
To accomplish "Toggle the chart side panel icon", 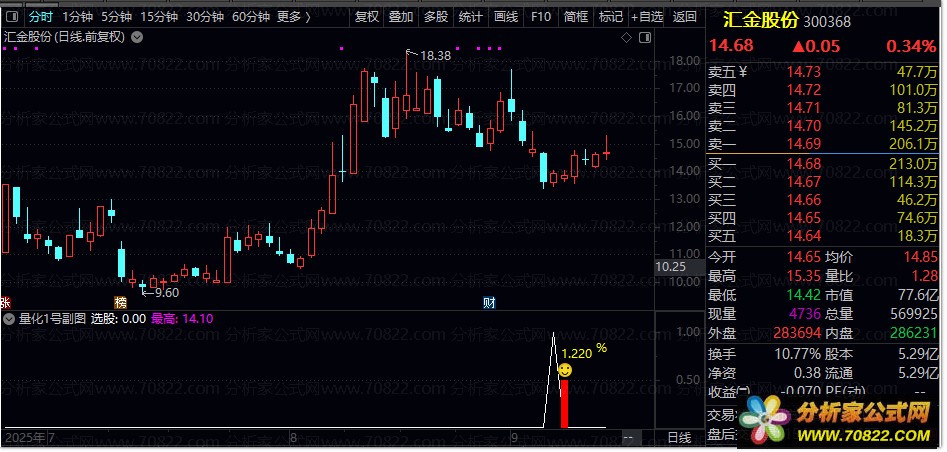I will click(x=645, y=38).
